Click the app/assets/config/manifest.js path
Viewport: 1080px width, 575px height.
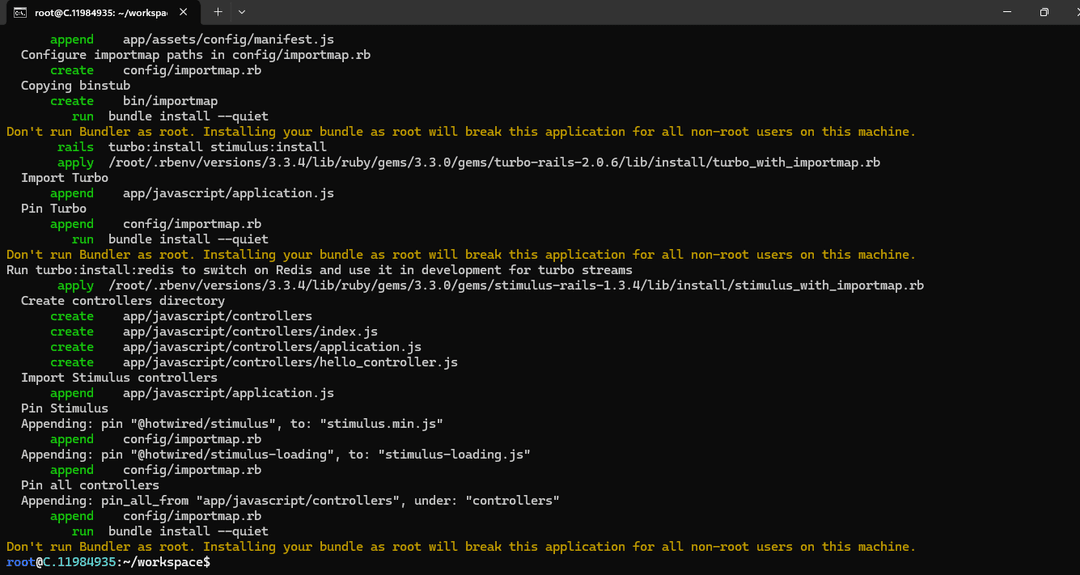(228, 39)
